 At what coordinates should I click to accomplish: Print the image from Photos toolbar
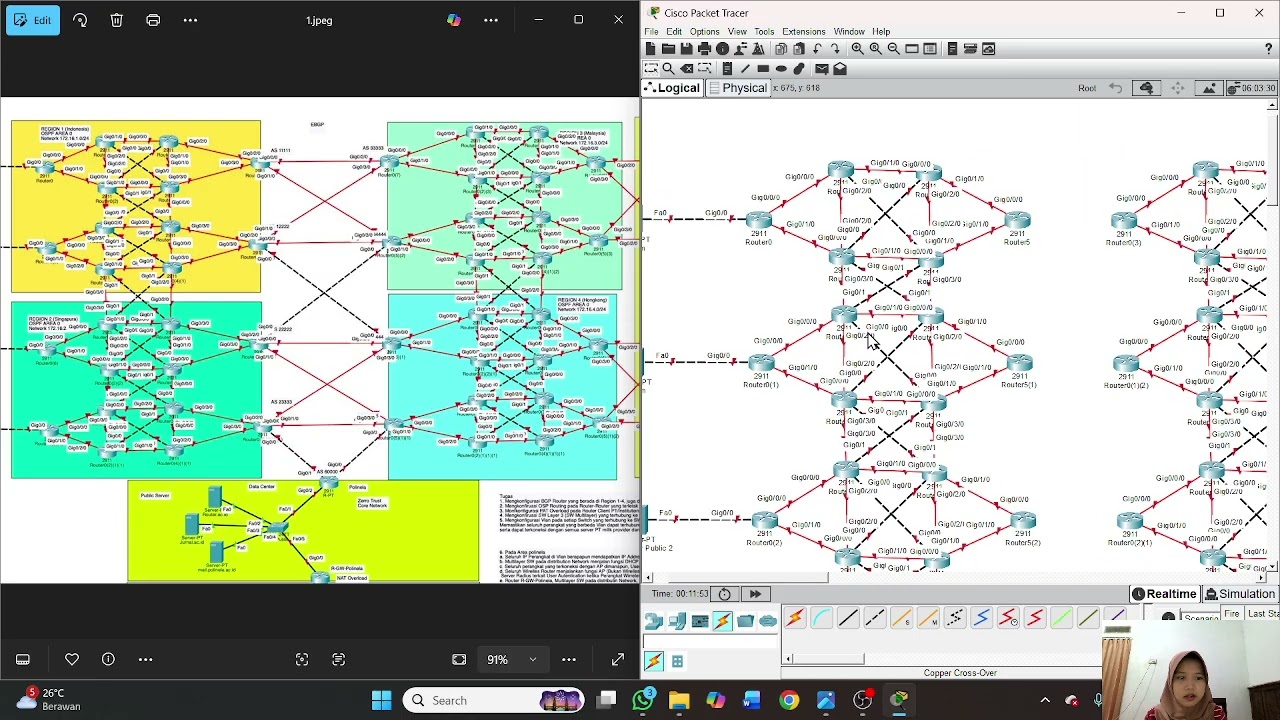(x=153, y=20)
